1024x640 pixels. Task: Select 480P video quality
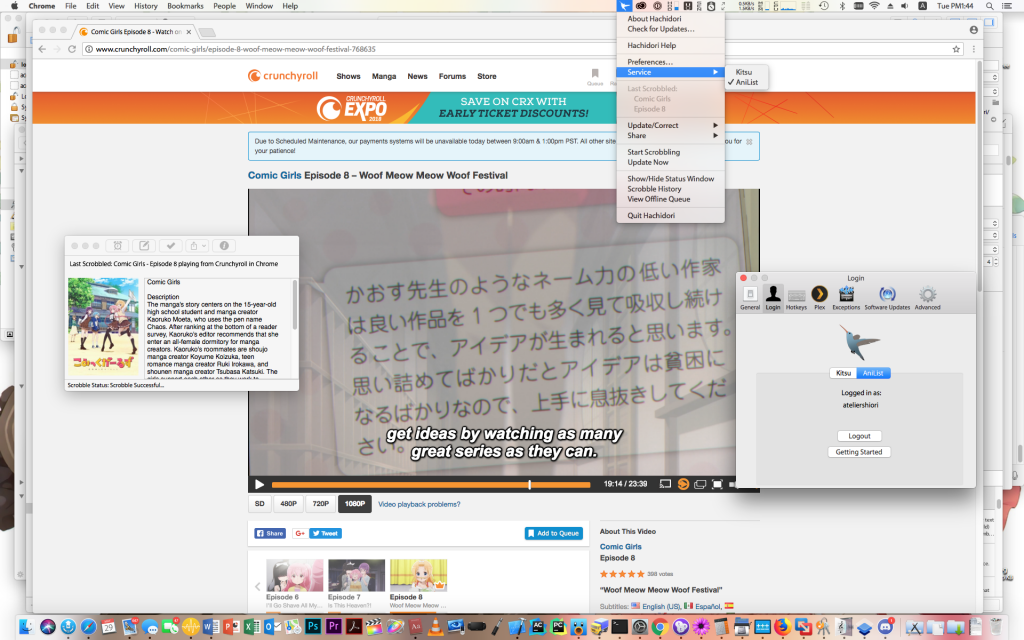coord(288,504)
